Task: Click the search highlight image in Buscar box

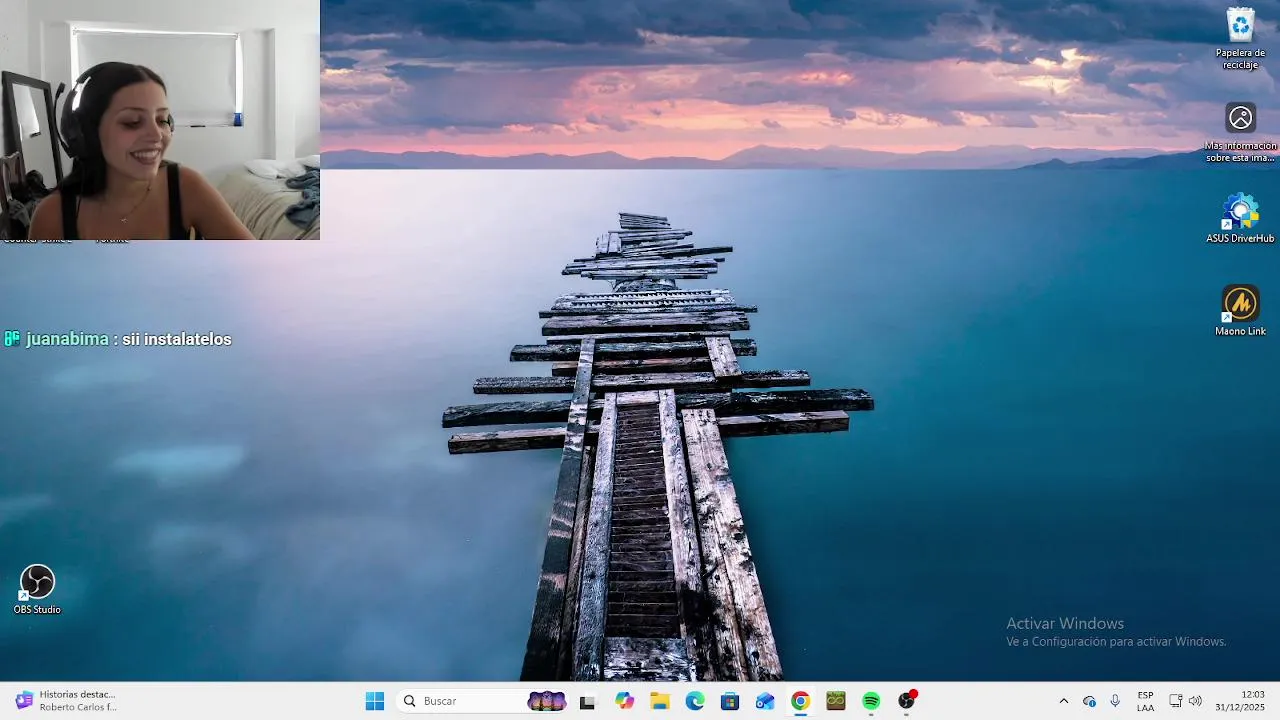Action: [x=547, y=701]
